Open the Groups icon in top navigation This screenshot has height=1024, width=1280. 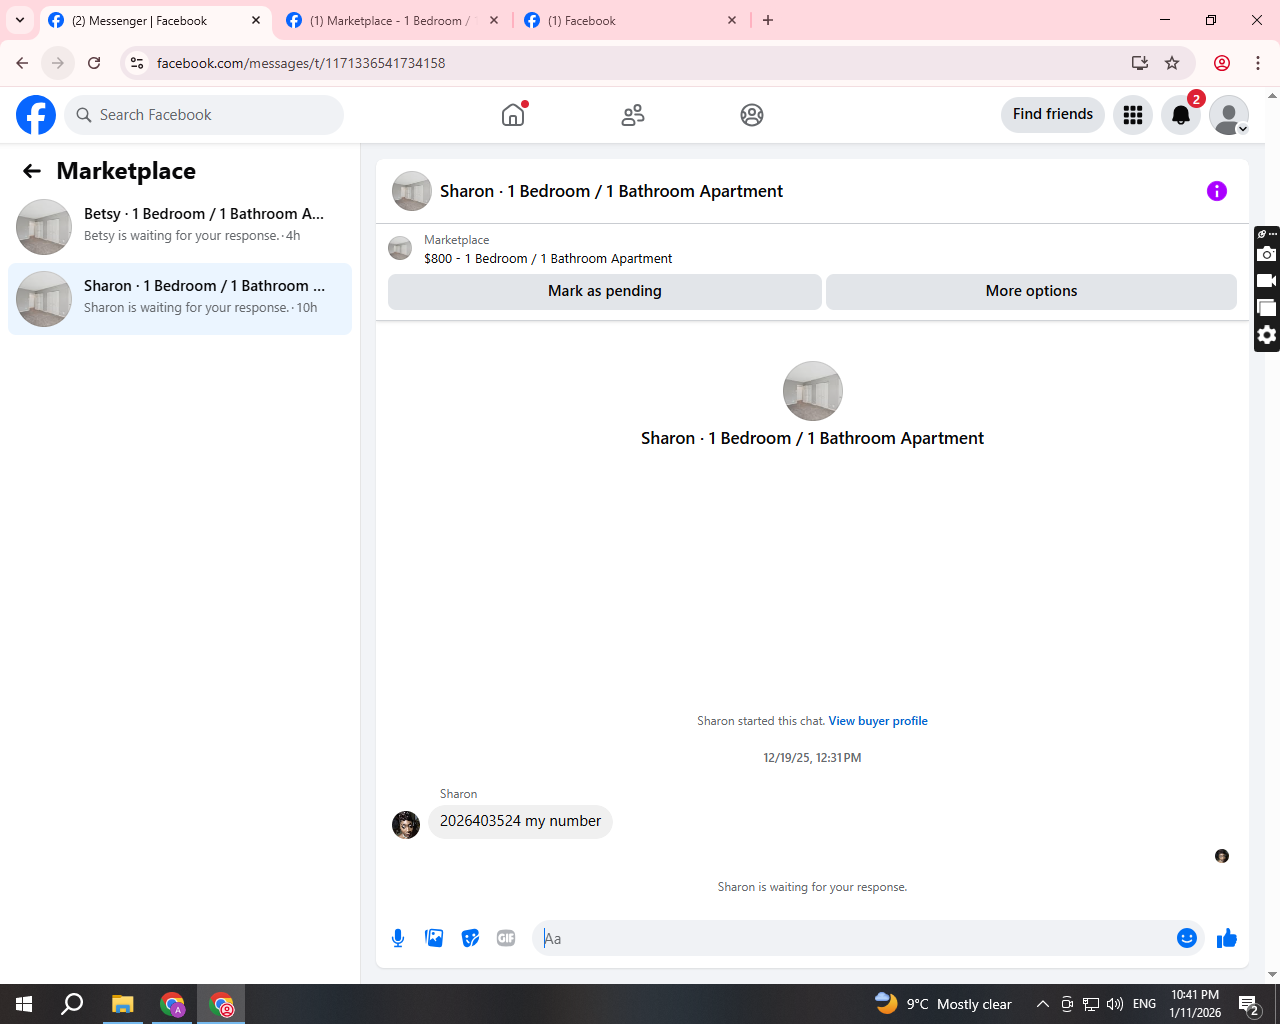point(752,115)
